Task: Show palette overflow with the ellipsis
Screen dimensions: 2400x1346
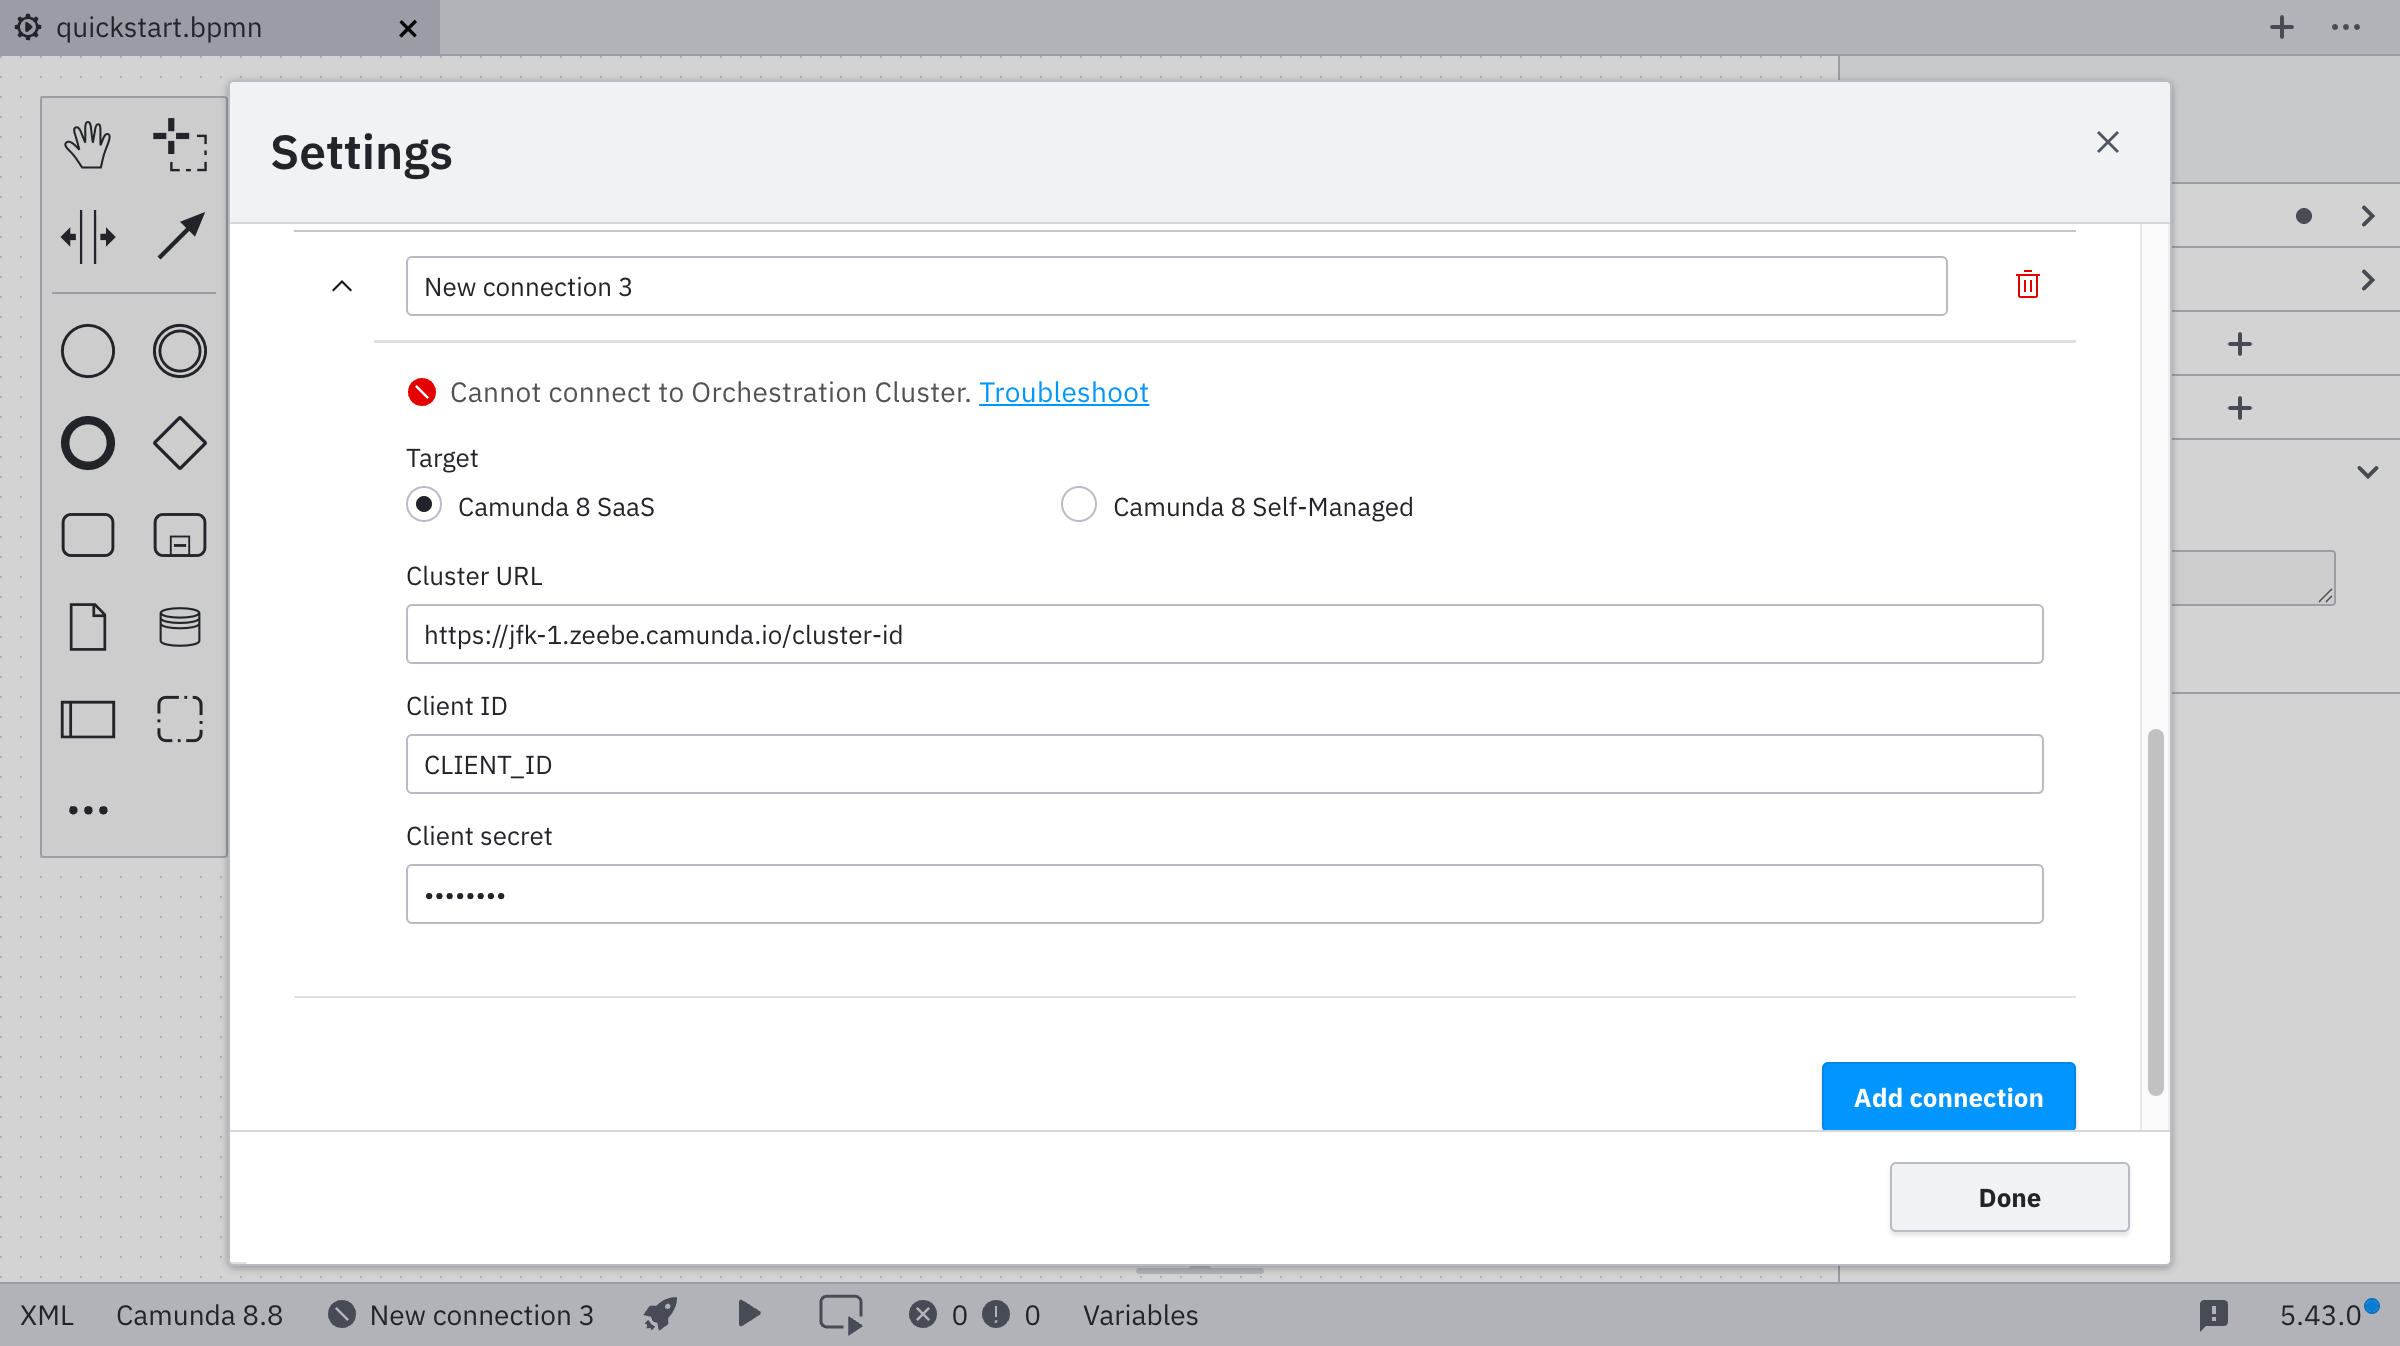Action: point(87,810)
